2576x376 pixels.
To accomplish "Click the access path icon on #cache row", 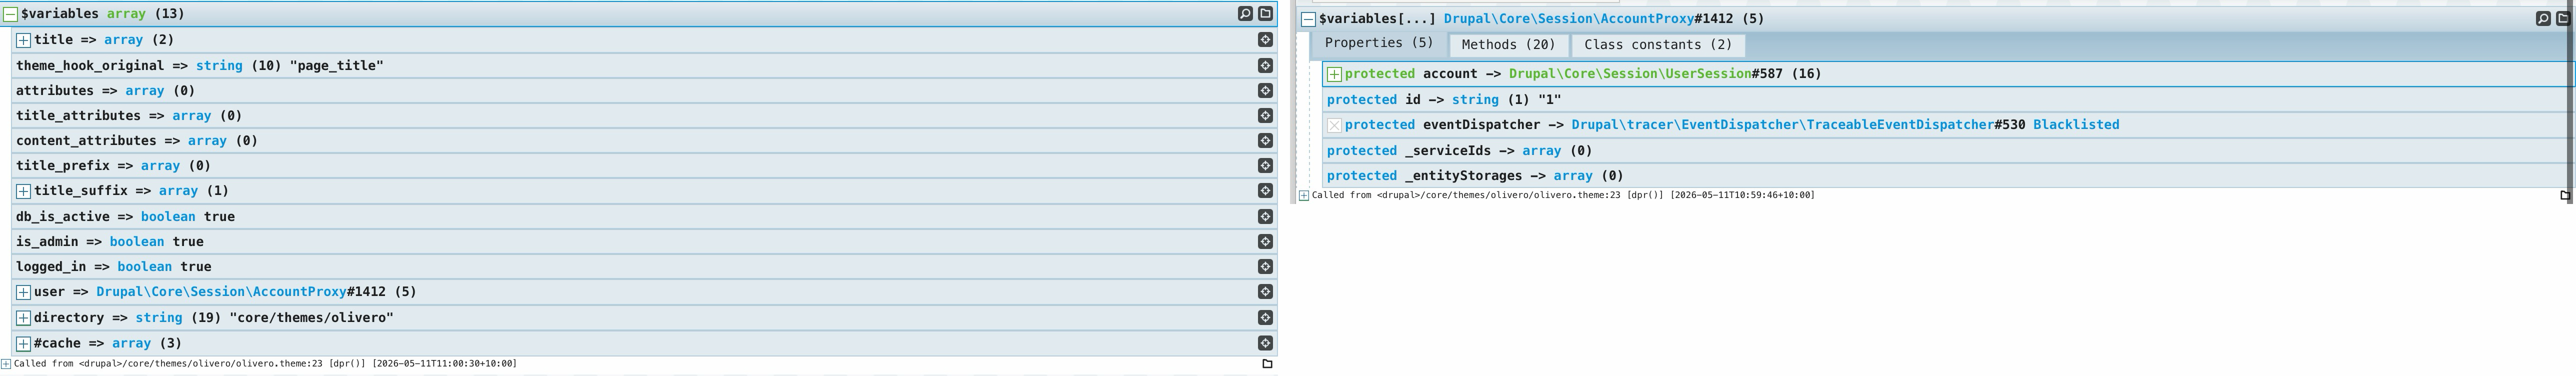I will pos(1265,343).
